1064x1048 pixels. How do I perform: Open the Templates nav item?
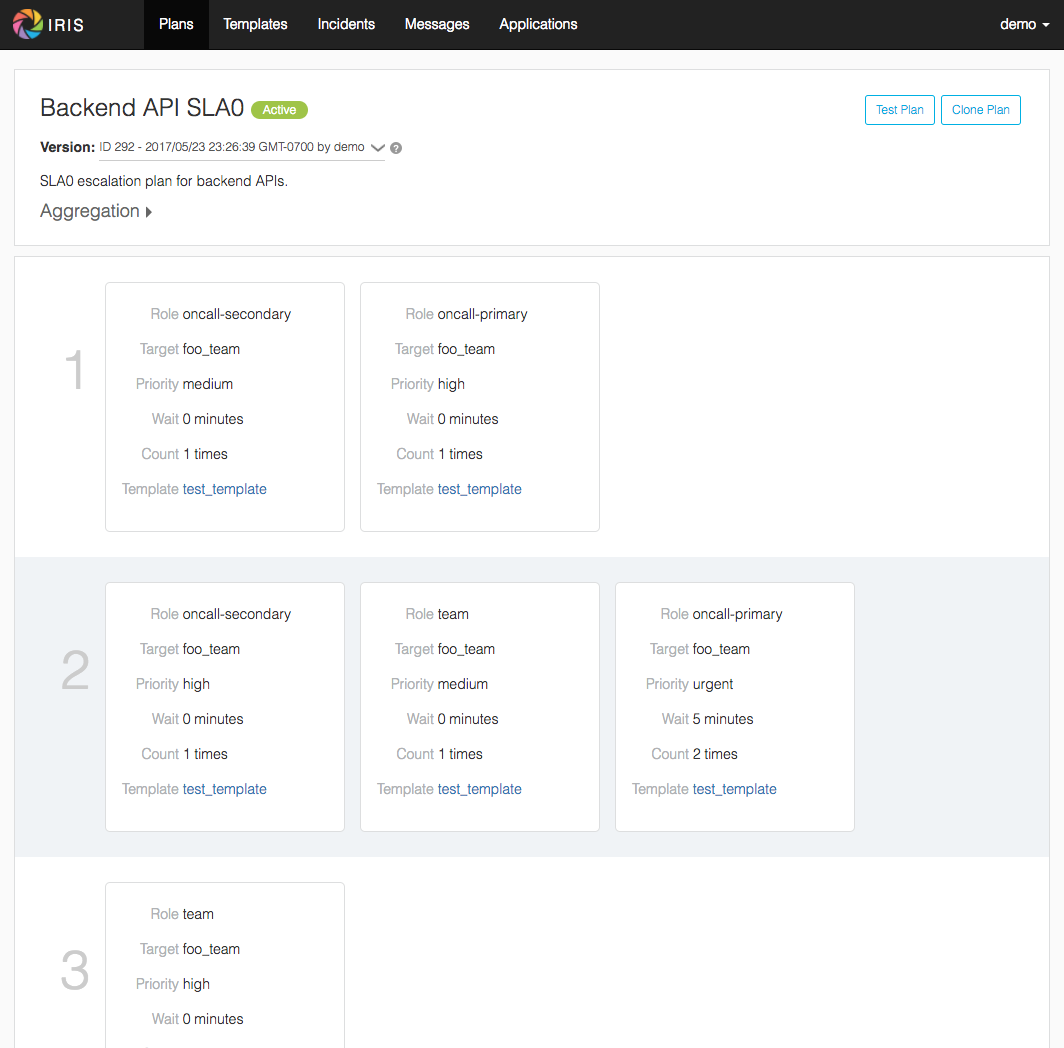click(255, 24)
